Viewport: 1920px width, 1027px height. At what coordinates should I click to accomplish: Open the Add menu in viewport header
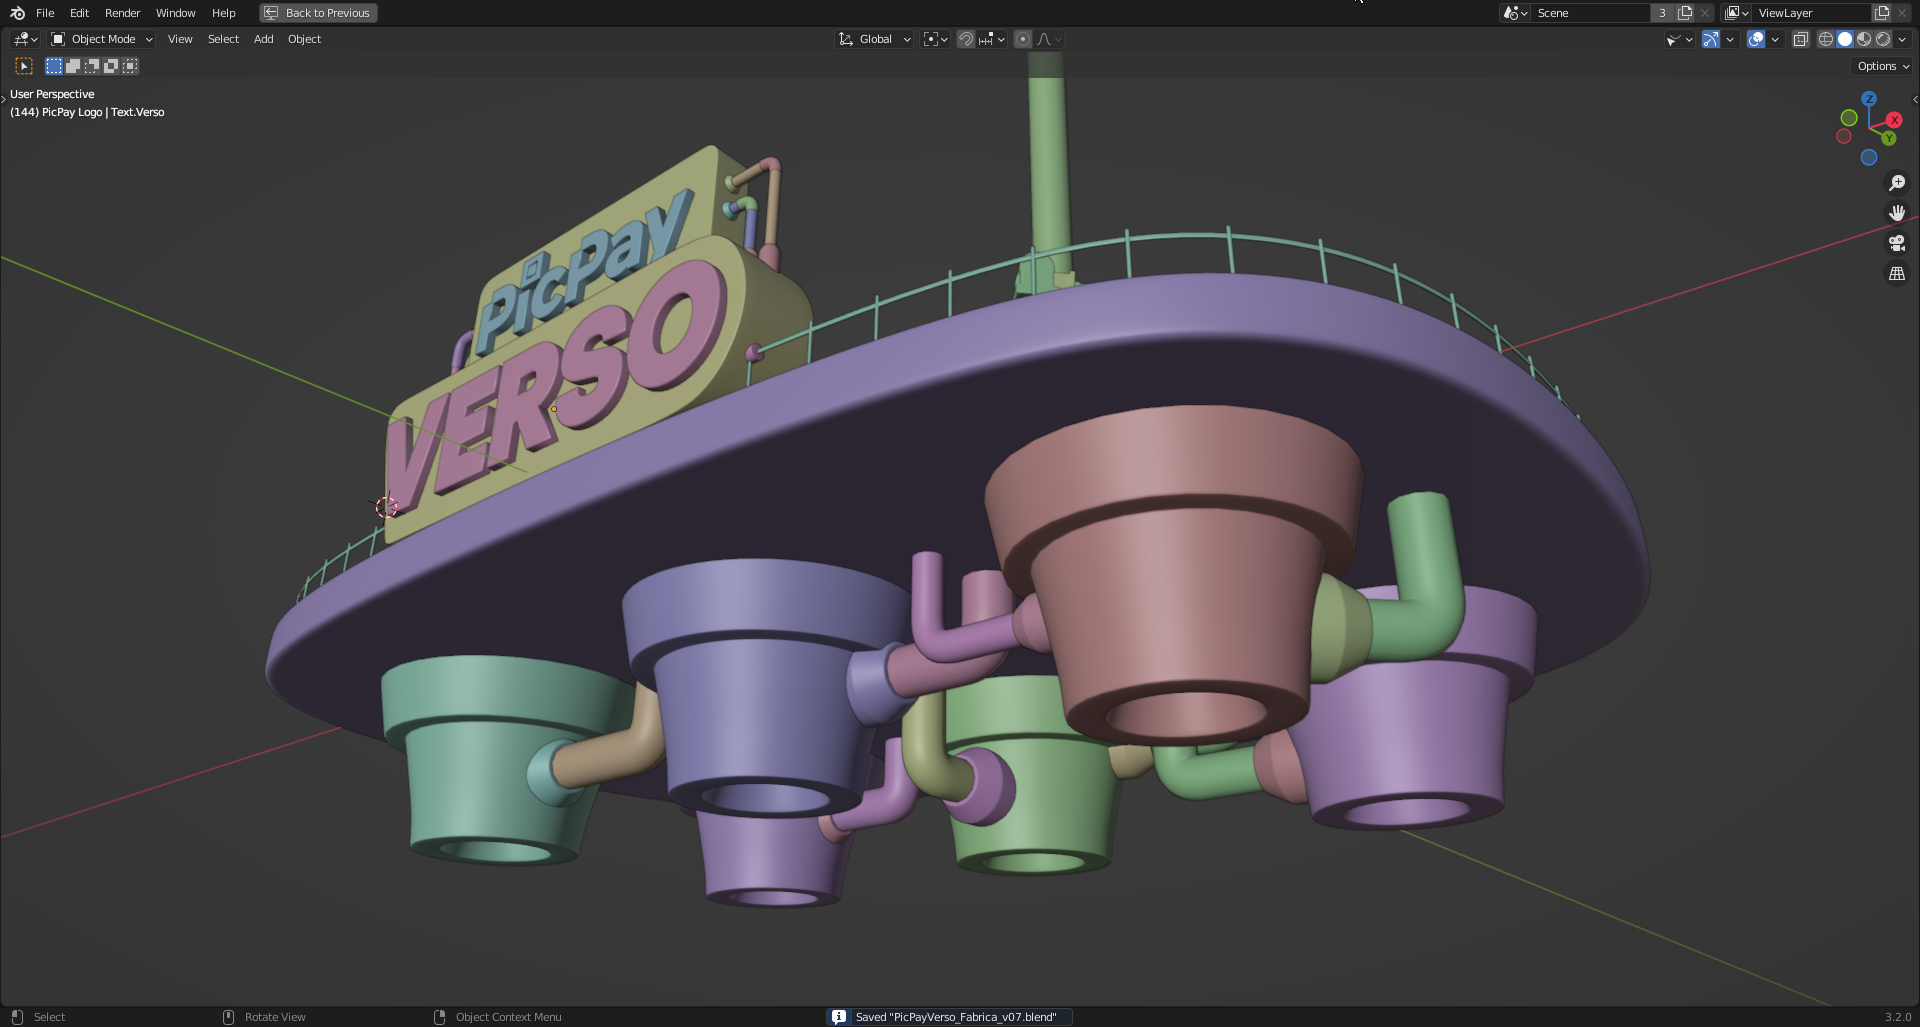[x=263, y=39]
